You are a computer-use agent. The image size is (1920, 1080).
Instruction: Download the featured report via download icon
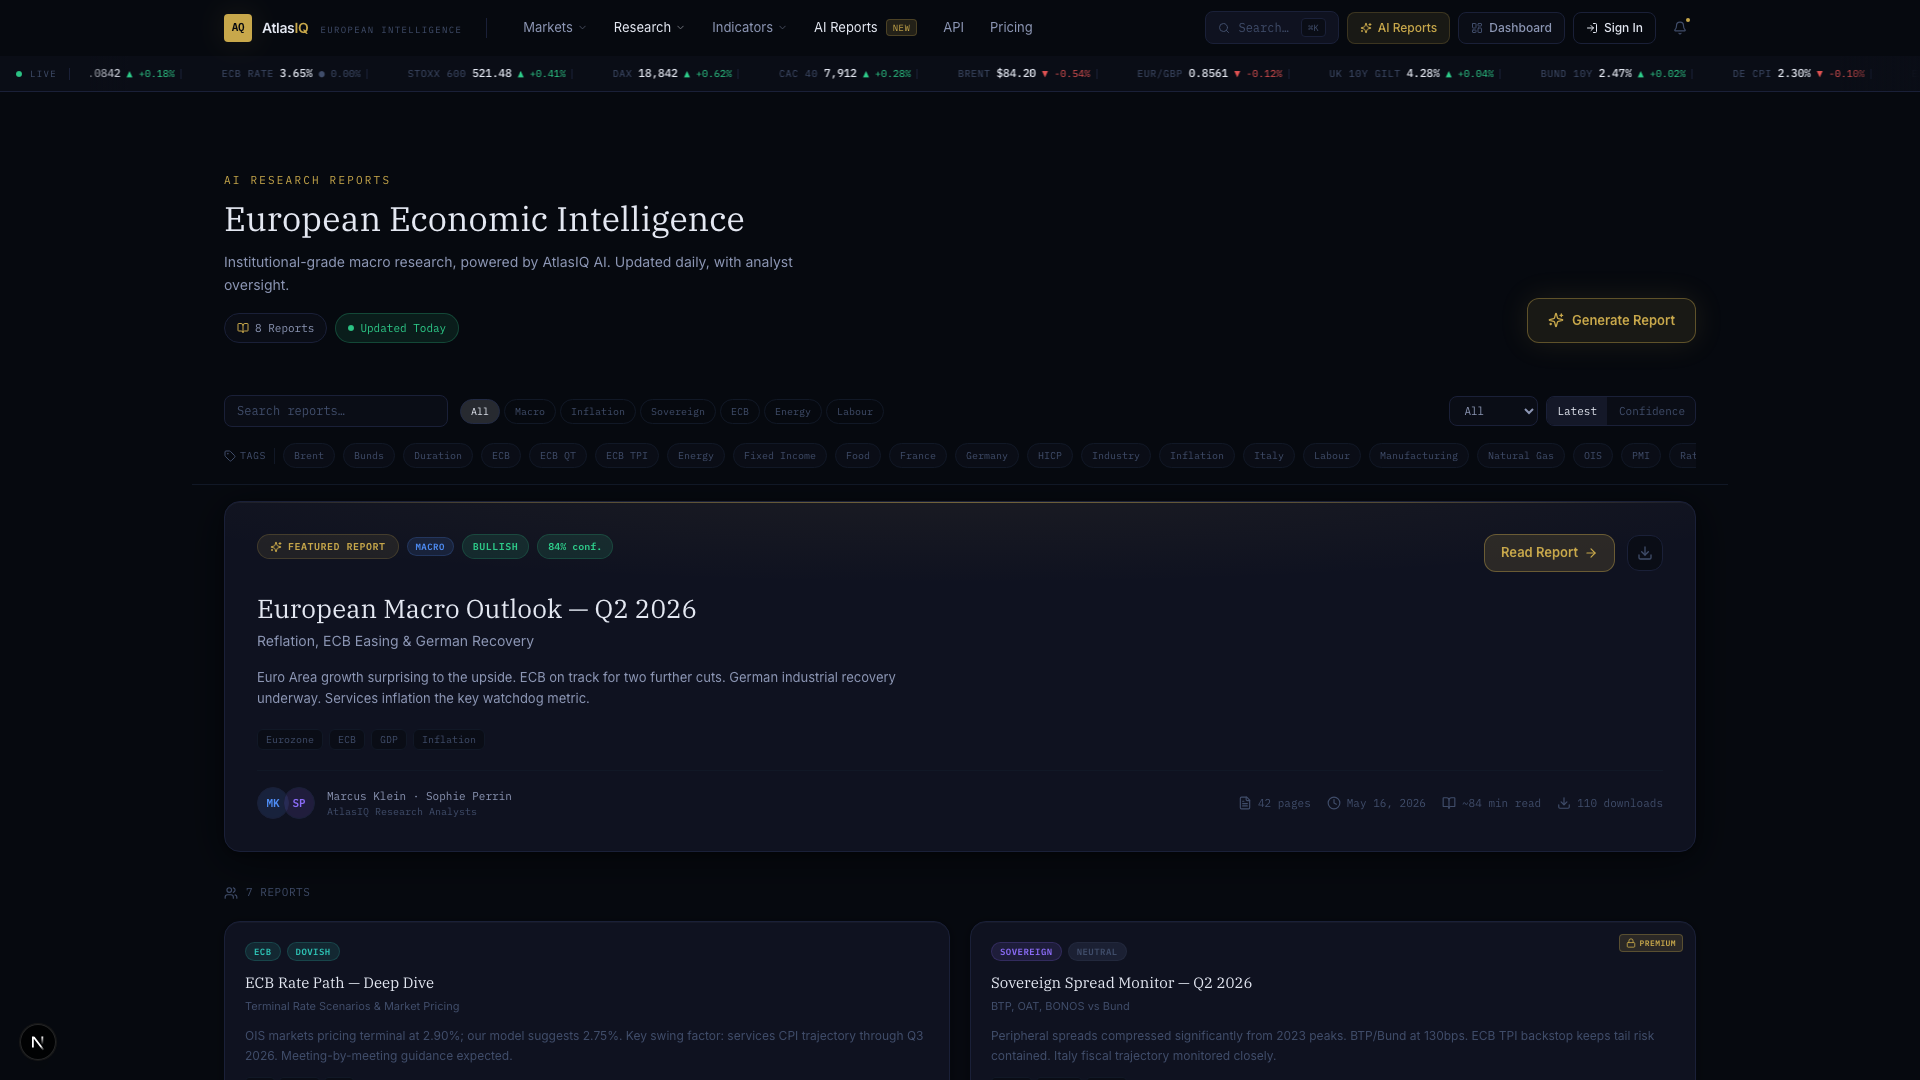click(1645, 553)
